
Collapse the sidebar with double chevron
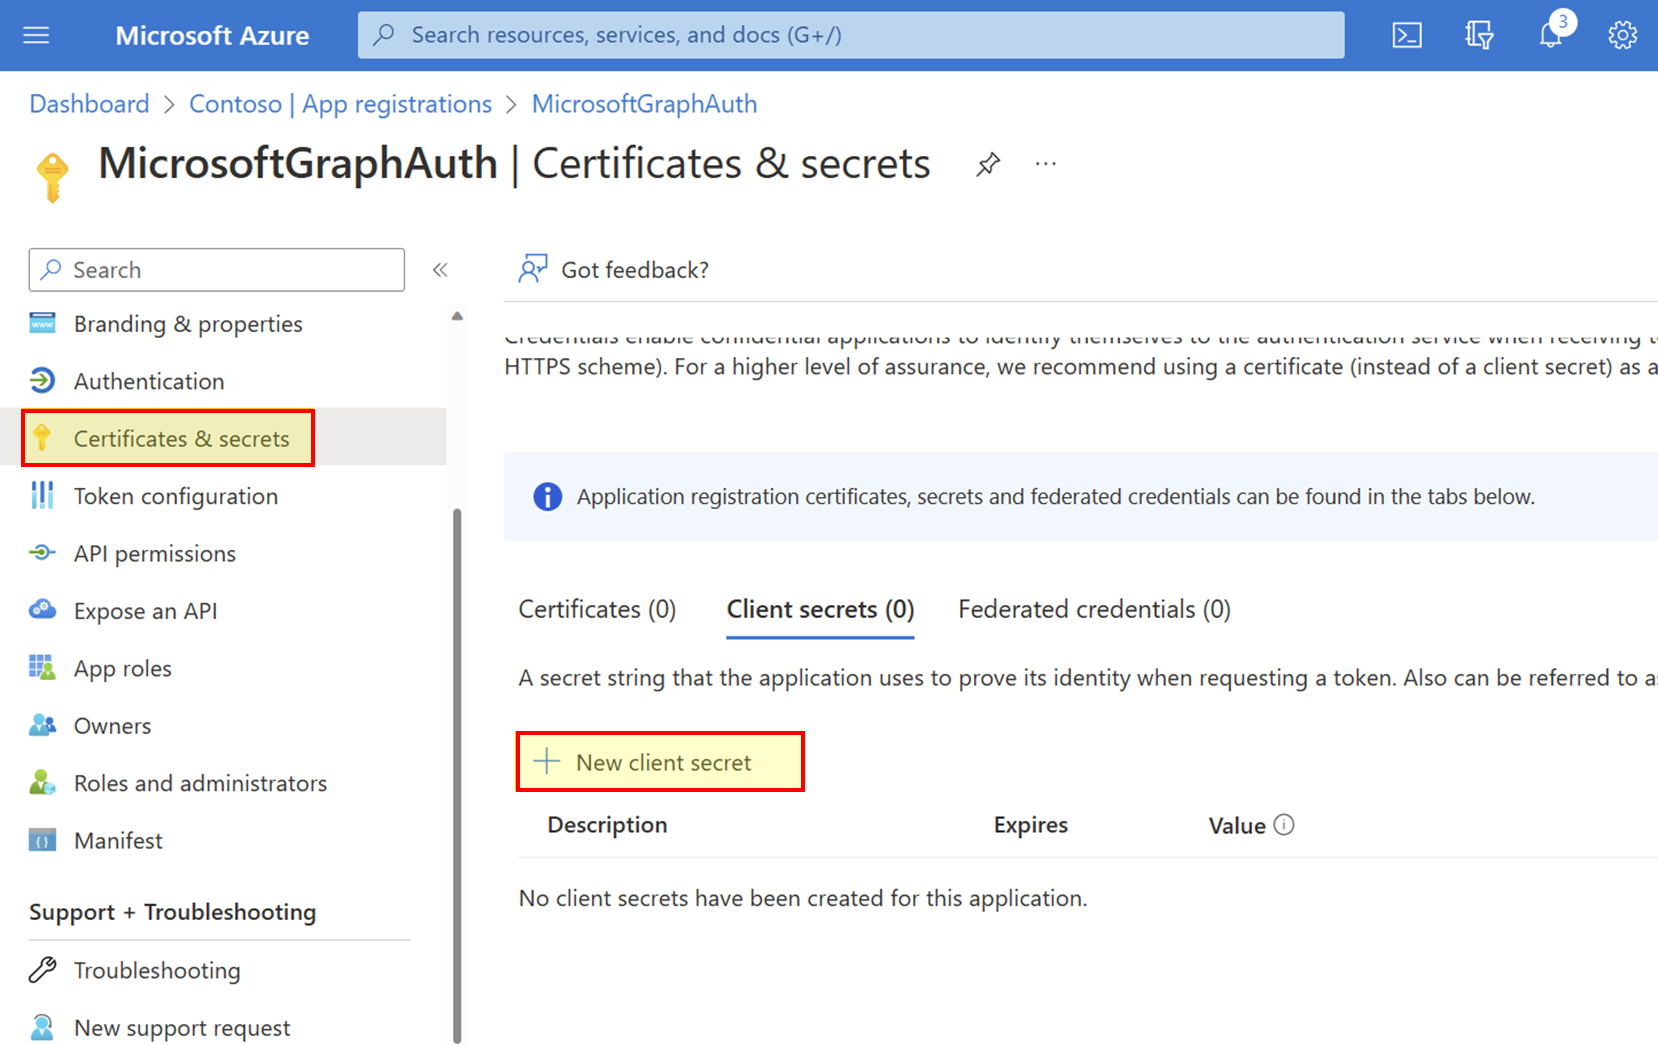pyautogui.click(x=440, y=270)
